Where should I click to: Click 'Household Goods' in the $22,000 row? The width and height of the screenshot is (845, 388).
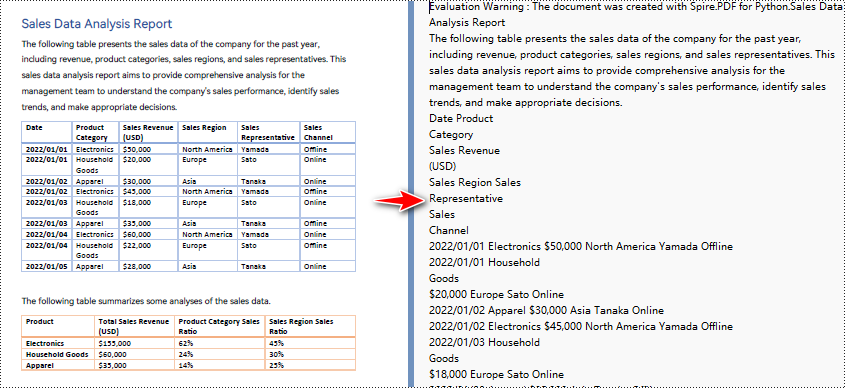point(94,251)
